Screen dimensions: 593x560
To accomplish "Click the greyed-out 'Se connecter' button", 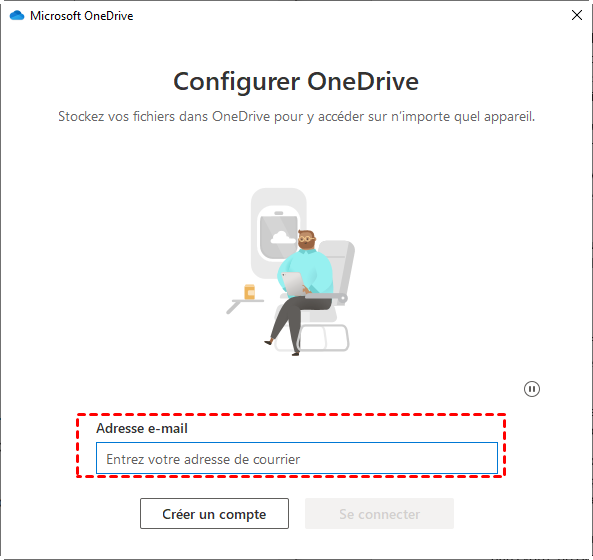I will point(379,513).
